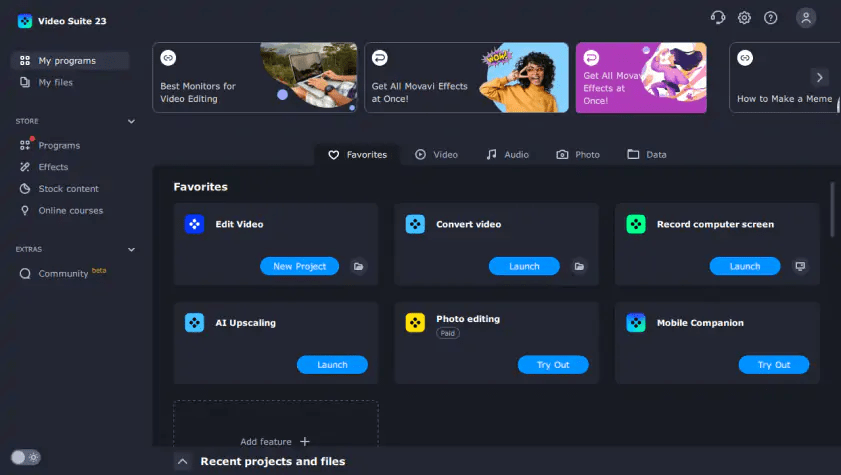Screen dimensions: 841x475
Task: Click round icon on Get All Movavi Effects banner
Action: click(x=380, y=58)
